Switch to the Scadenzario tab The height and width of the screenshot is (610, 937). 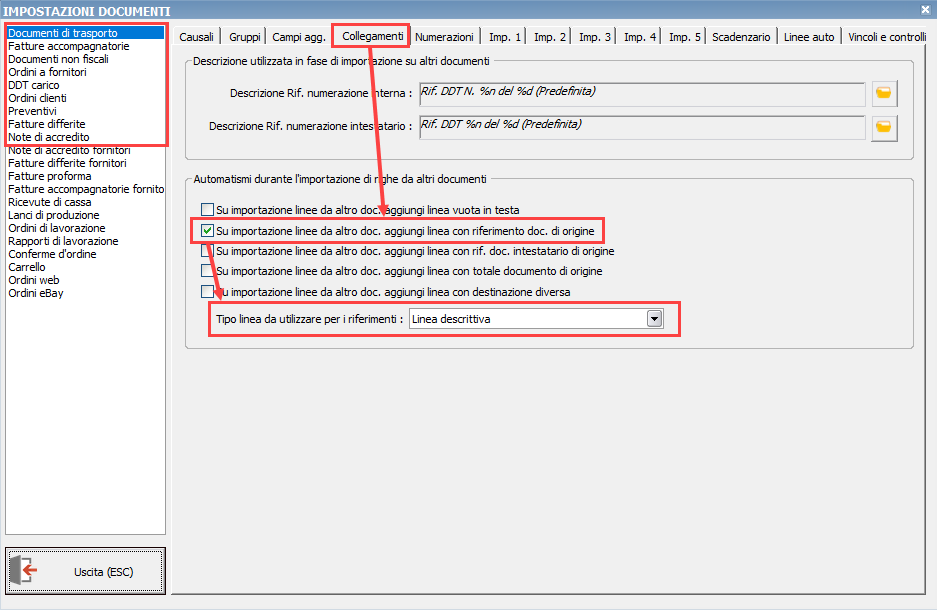(x=741, y=37)
